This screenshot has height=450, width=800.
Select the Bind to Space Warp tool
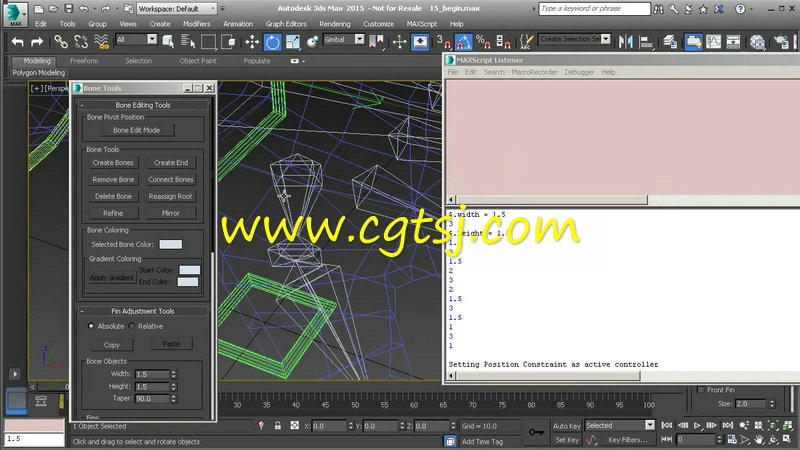click(x=102, y=42)
